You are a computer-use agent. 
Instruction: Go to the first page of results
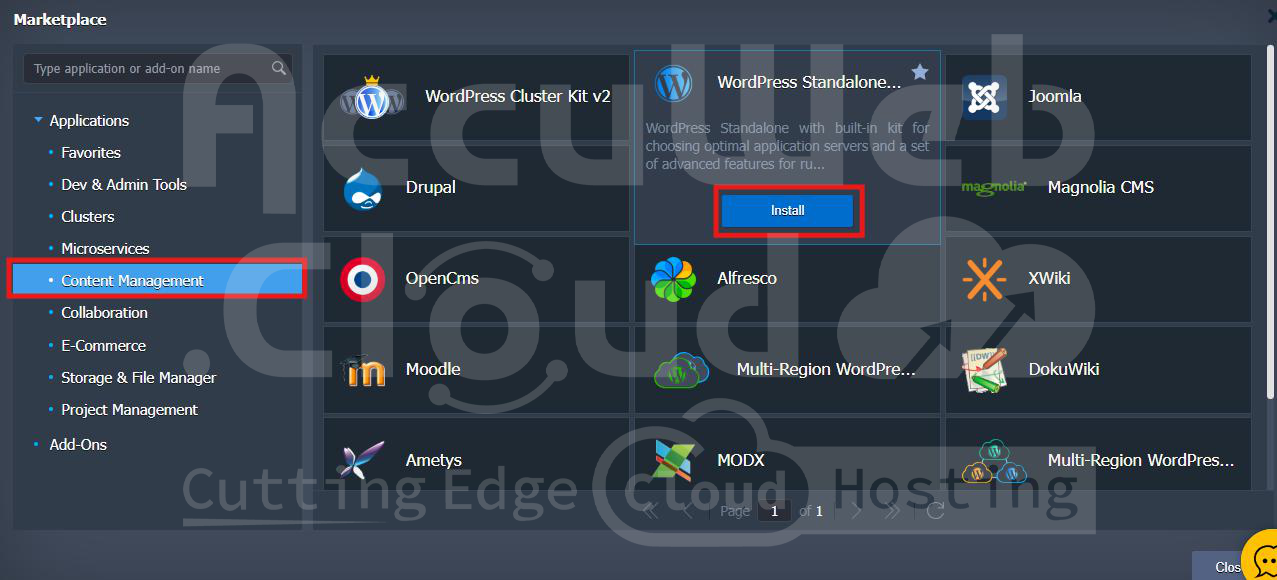[651, 511]
